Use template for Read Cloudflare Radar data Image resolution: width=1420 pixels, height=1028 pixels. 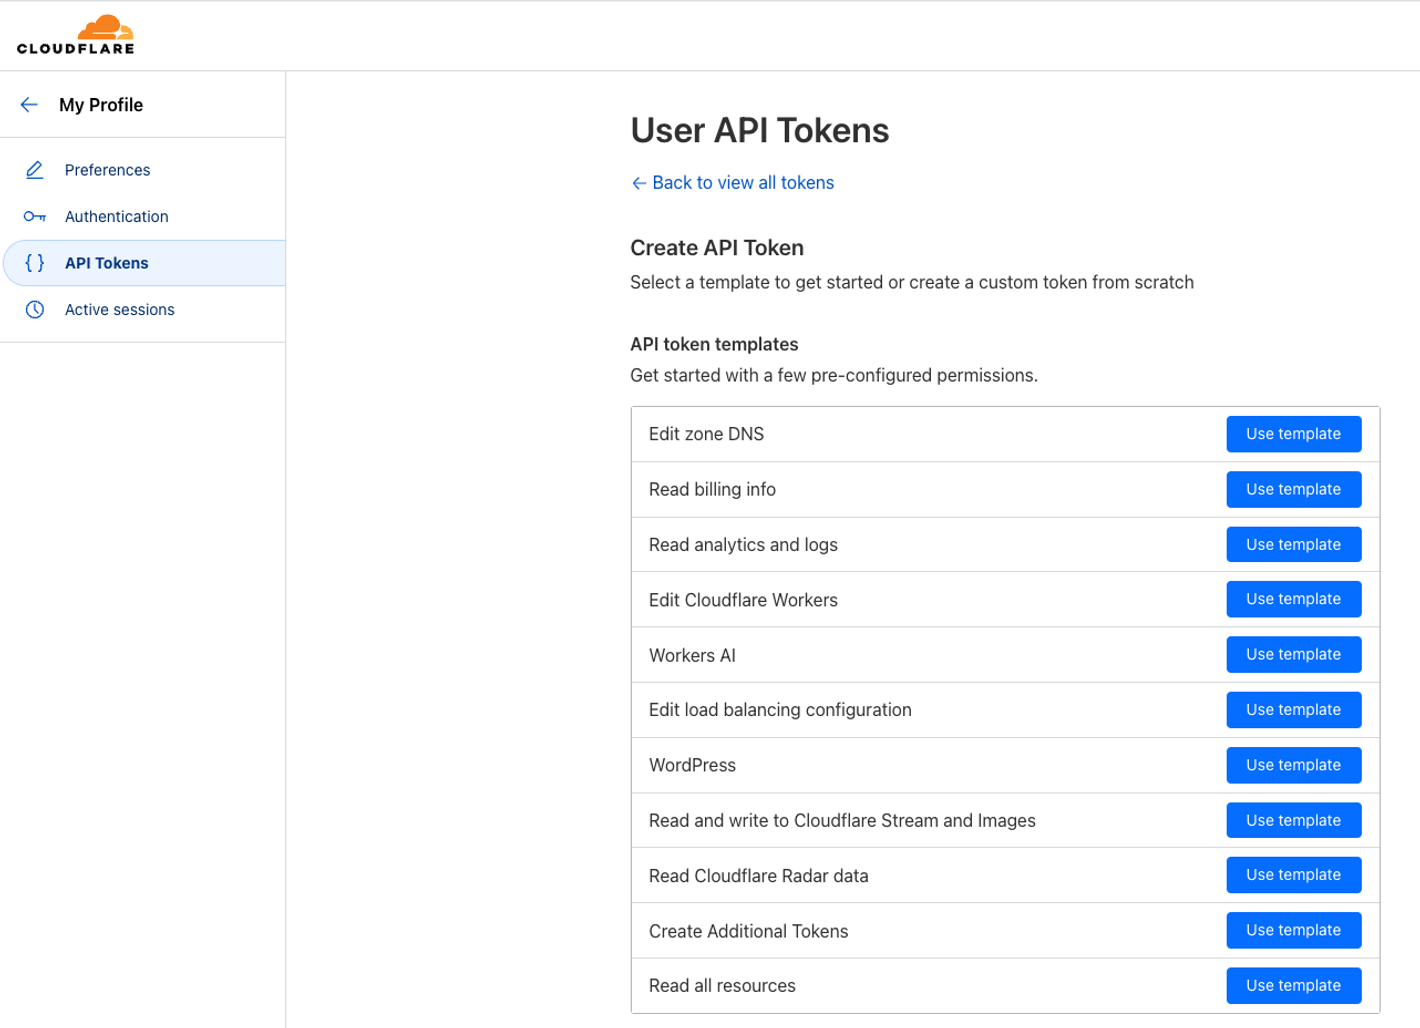1293,875
